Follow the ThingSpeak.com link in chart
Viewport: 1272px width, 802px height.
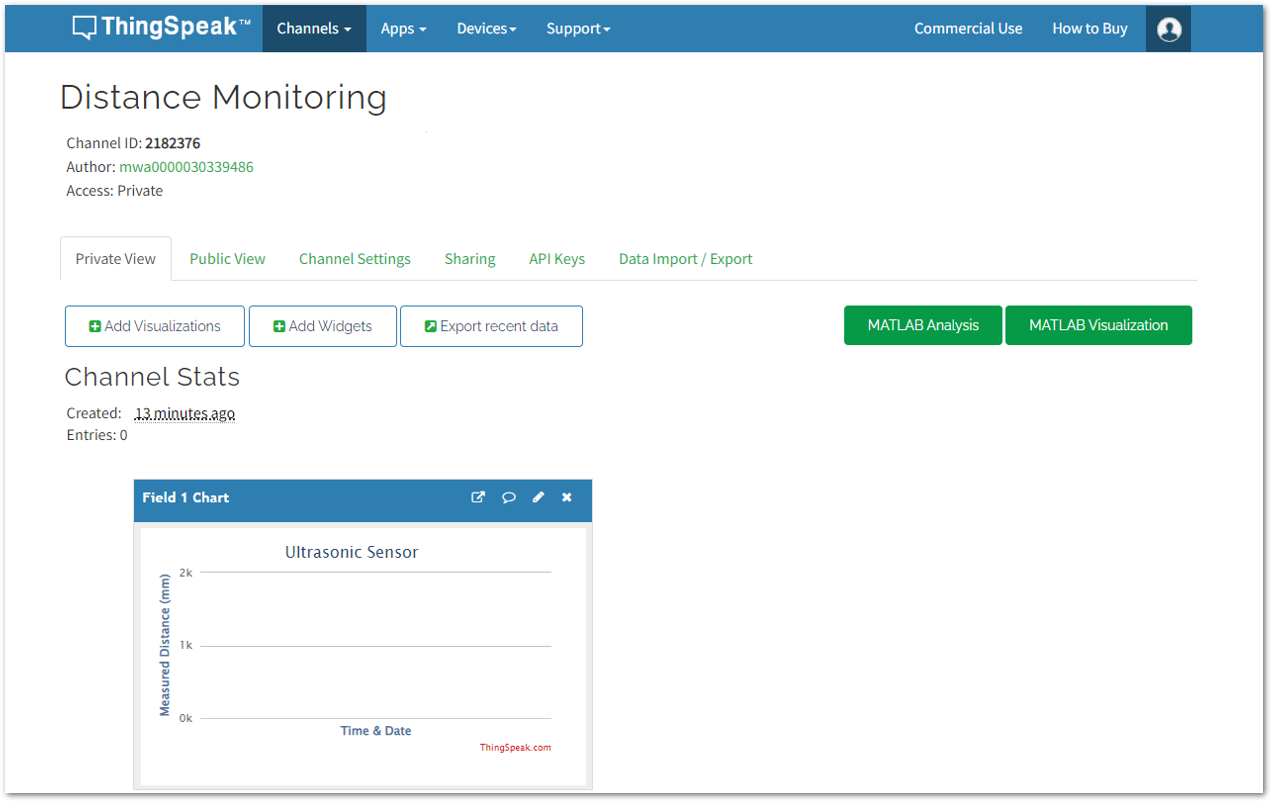pyautogui.click(x=515, y=748)
